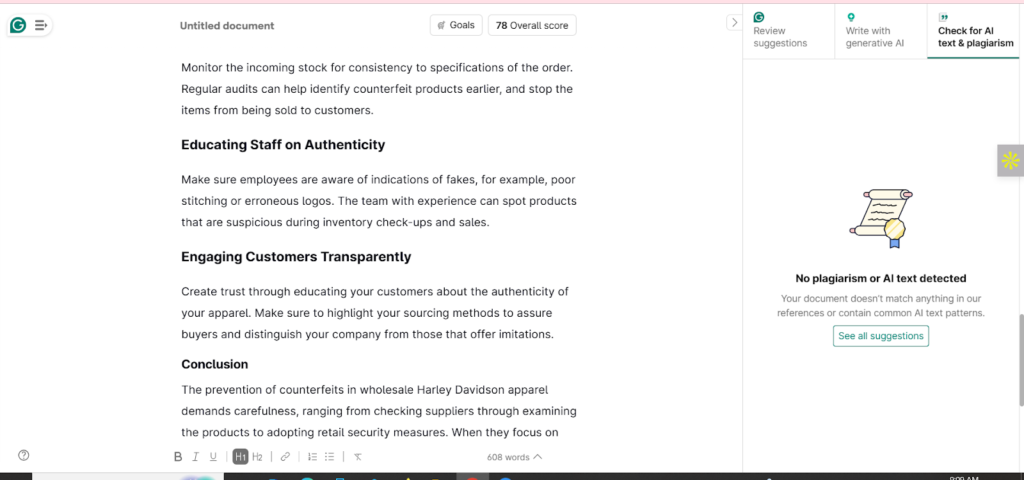
Task: Expand the 608 words count menu
Action: coord(515,457)
